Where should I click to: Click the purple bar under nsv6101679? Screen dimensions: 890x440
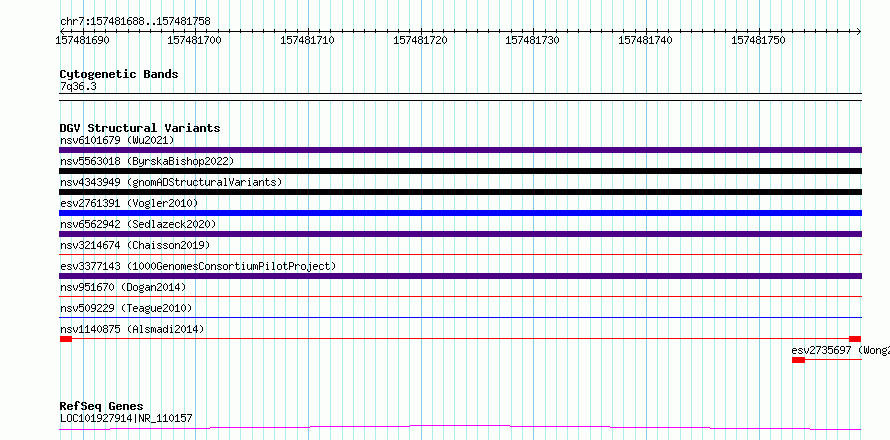460,150
